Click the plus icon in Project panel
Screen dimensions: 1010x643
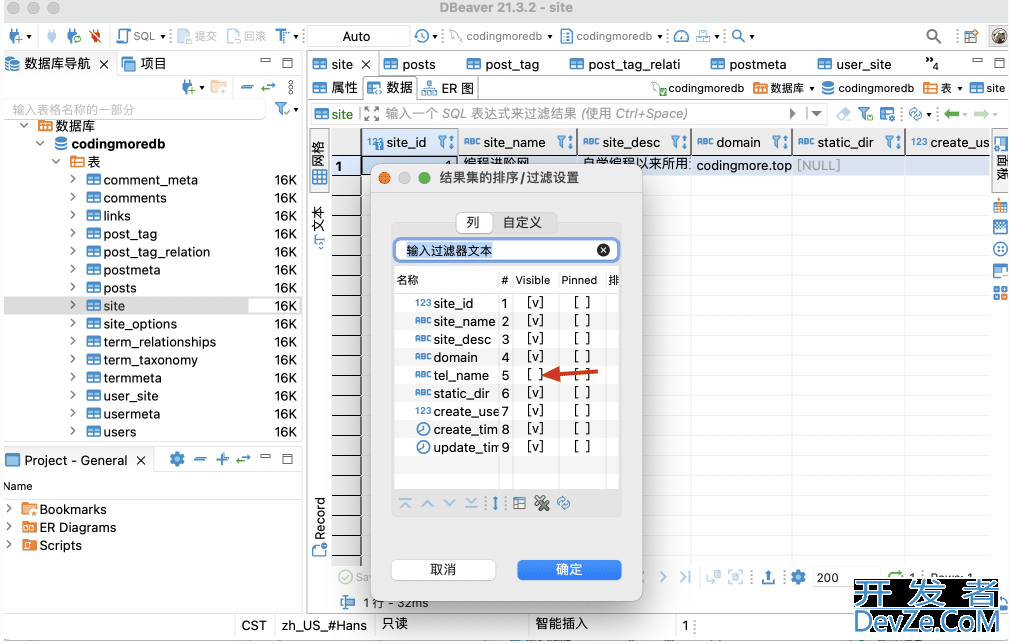pyautogui.click(x=222, y=459)
